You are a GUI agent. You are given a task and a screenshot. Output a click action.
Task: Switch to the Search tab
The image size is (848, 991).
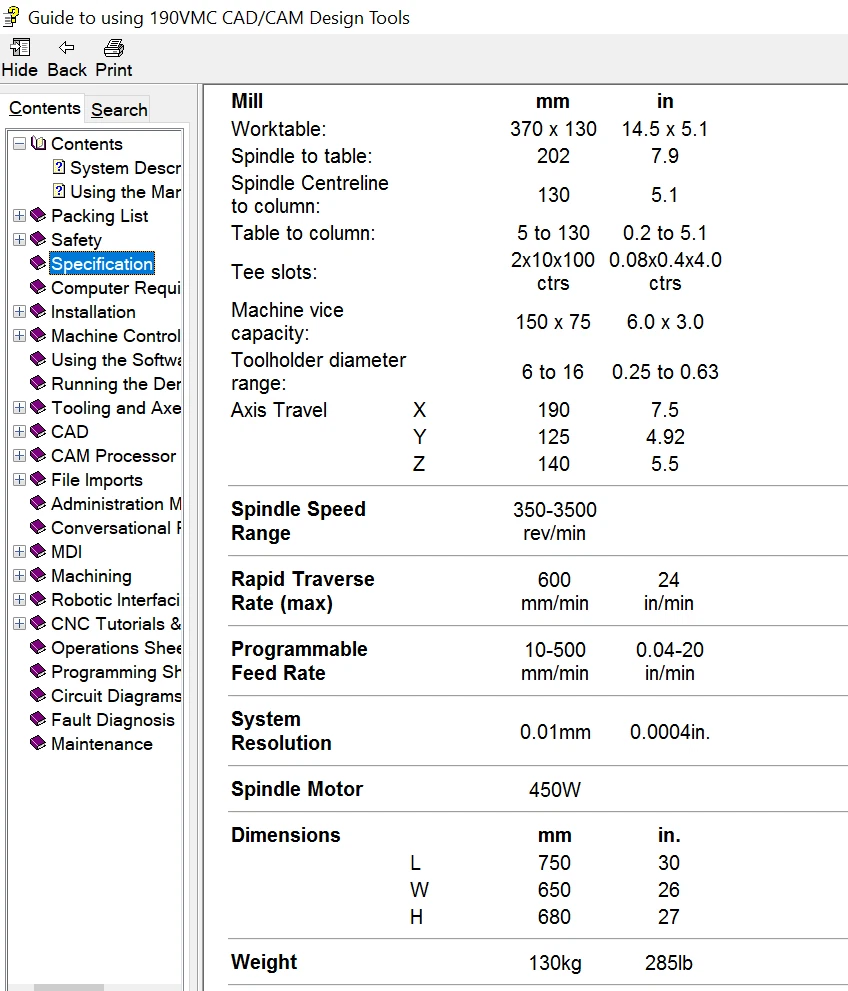119,110
